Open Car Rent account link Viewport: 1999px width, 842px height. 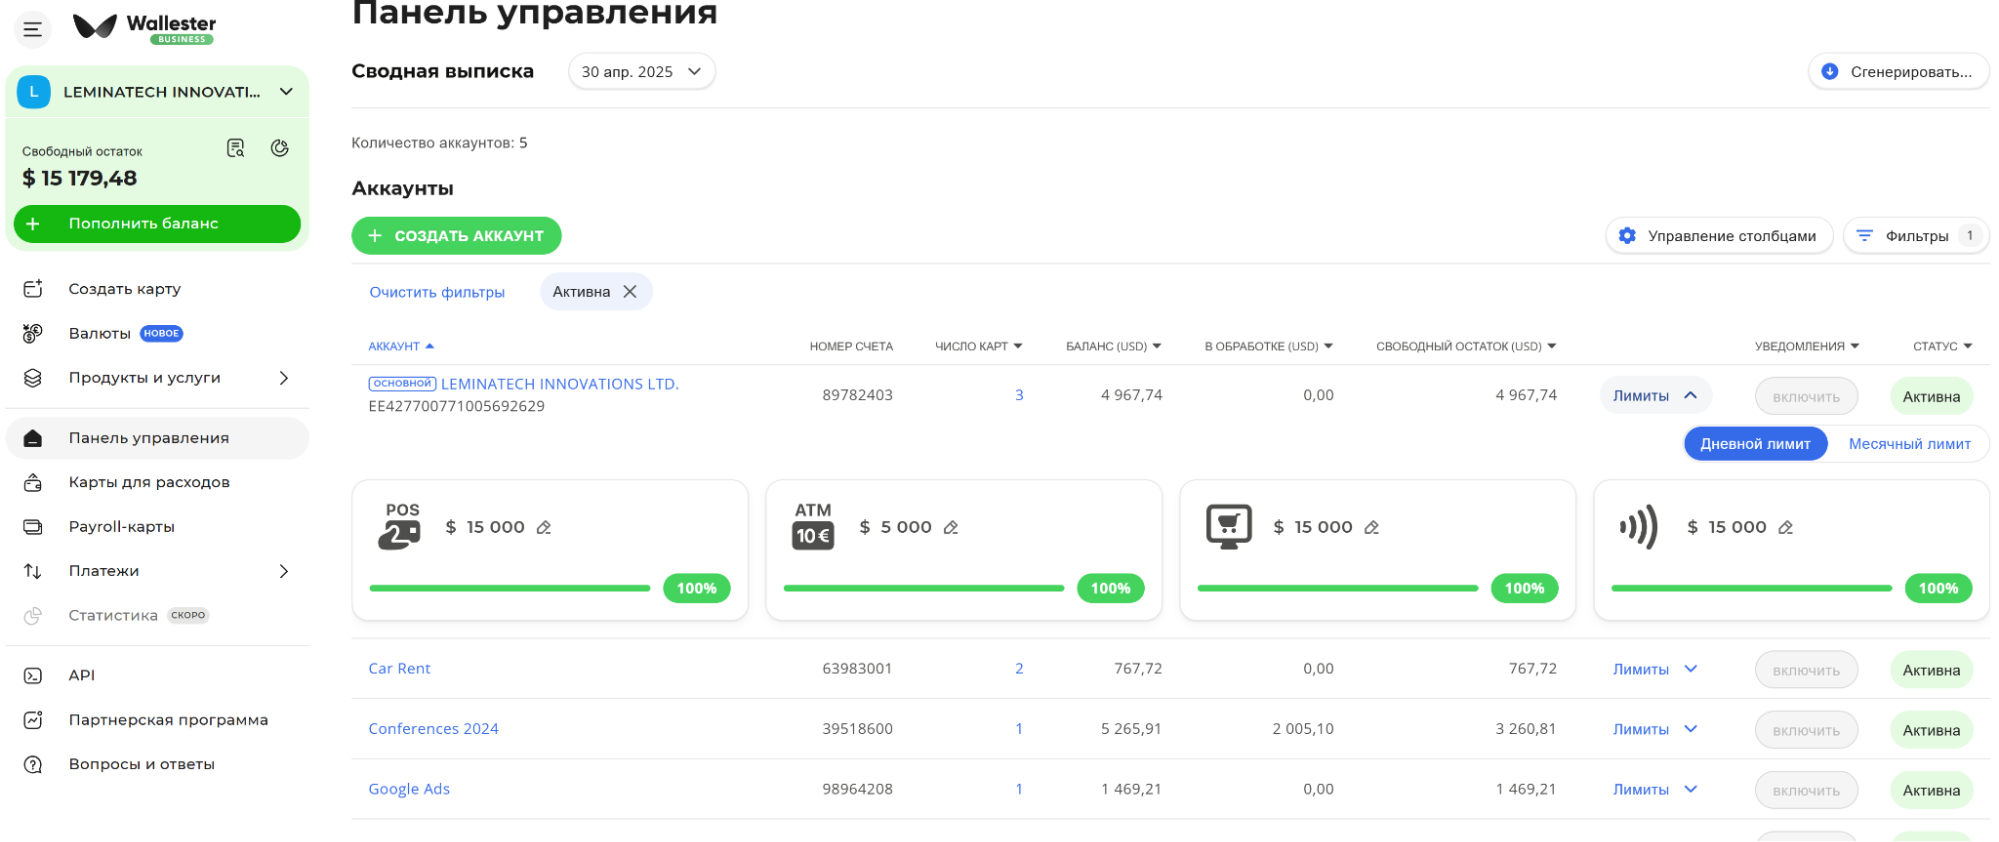399,668
